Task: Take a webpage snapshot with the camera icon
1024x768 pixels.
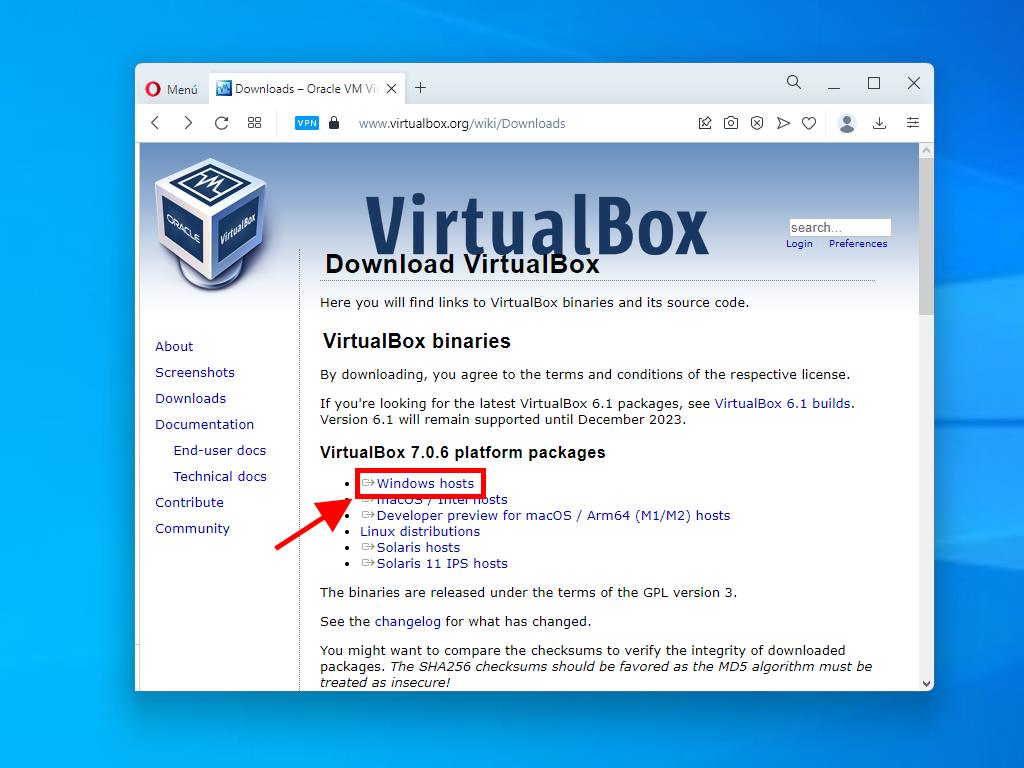Action: 731,122
